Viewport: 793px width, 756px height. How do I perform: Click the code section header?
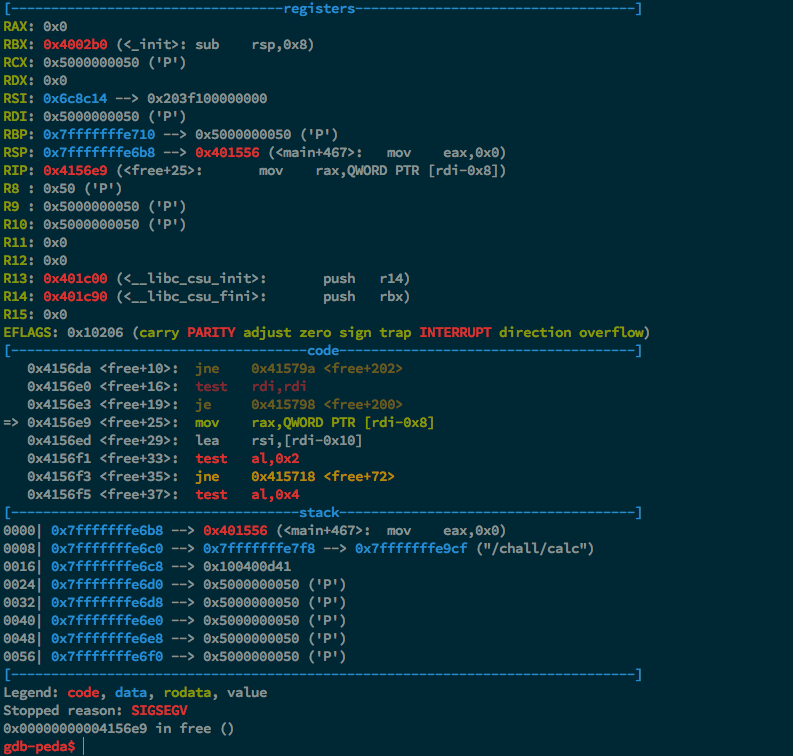pos(323,350)
